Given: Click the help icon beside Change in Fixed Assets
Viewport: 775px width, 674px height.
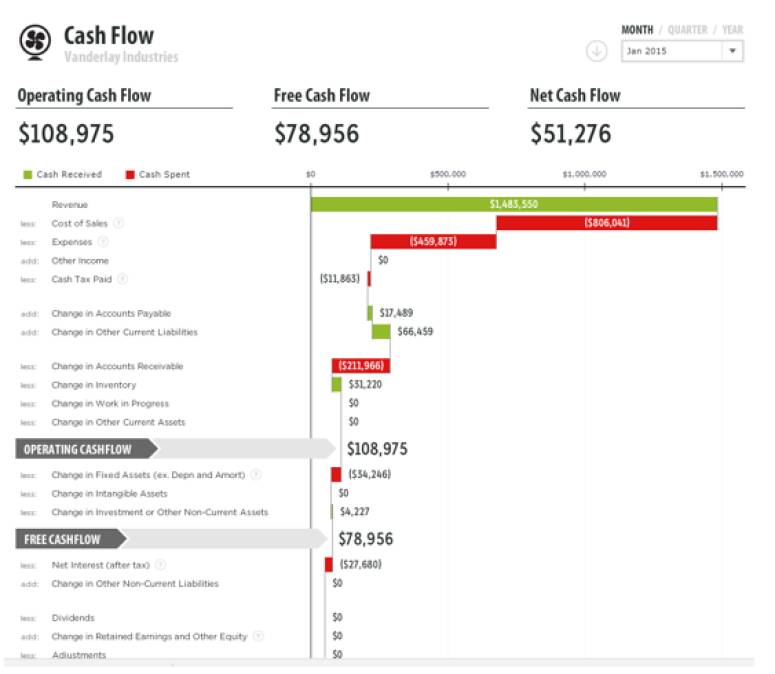Looking at the screenshot, I should point(256,475).
